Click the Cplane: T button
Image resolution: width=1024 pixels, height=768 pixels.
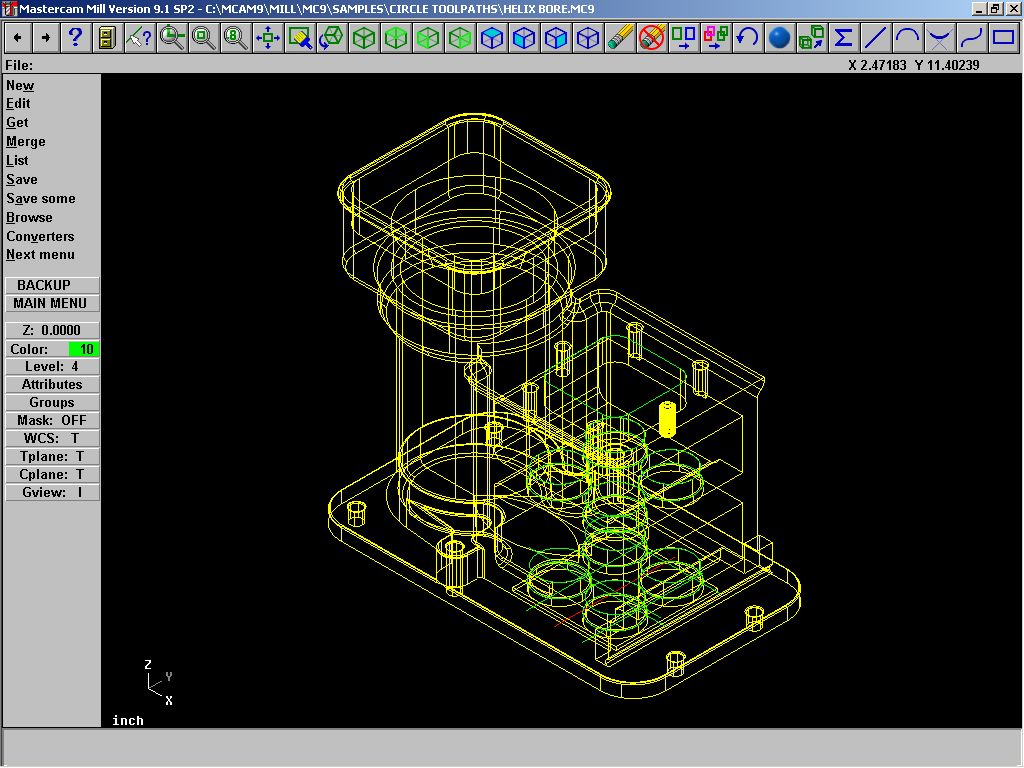52,475
